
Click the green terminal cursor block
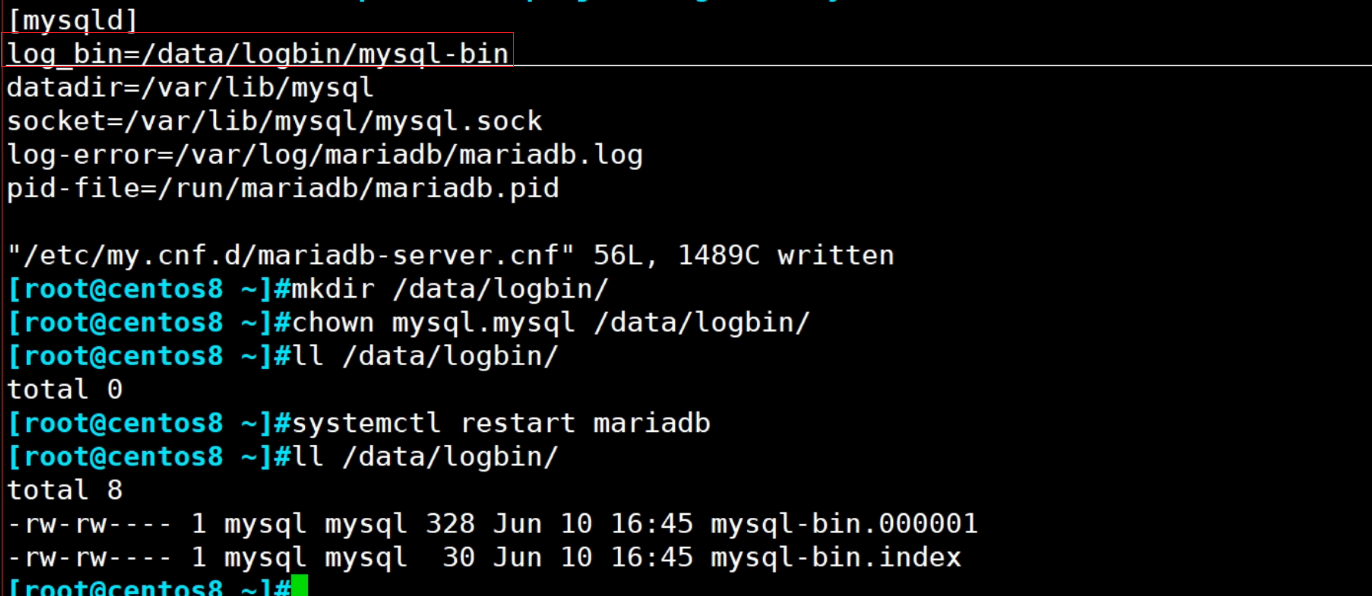[299, 587]
